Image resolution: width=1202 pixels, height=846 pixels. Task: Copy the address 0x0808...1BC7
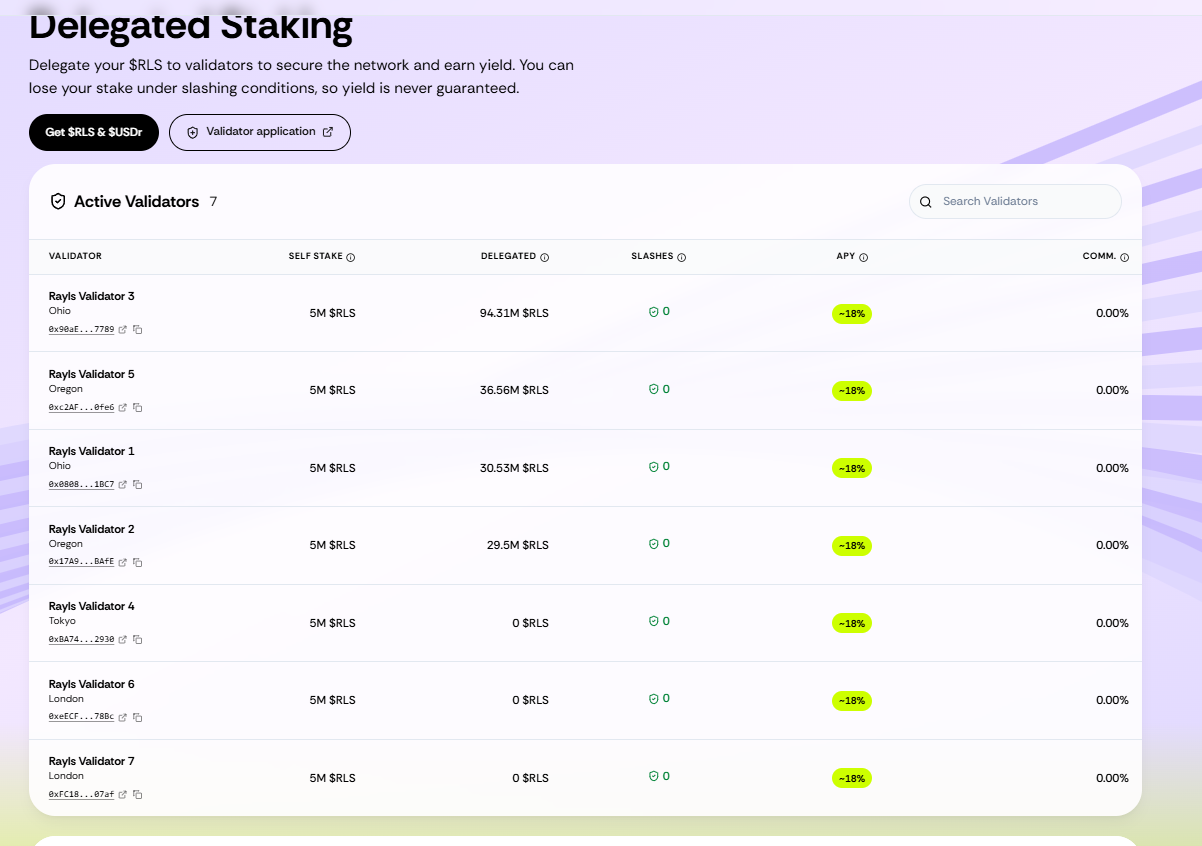pos(138,485)
